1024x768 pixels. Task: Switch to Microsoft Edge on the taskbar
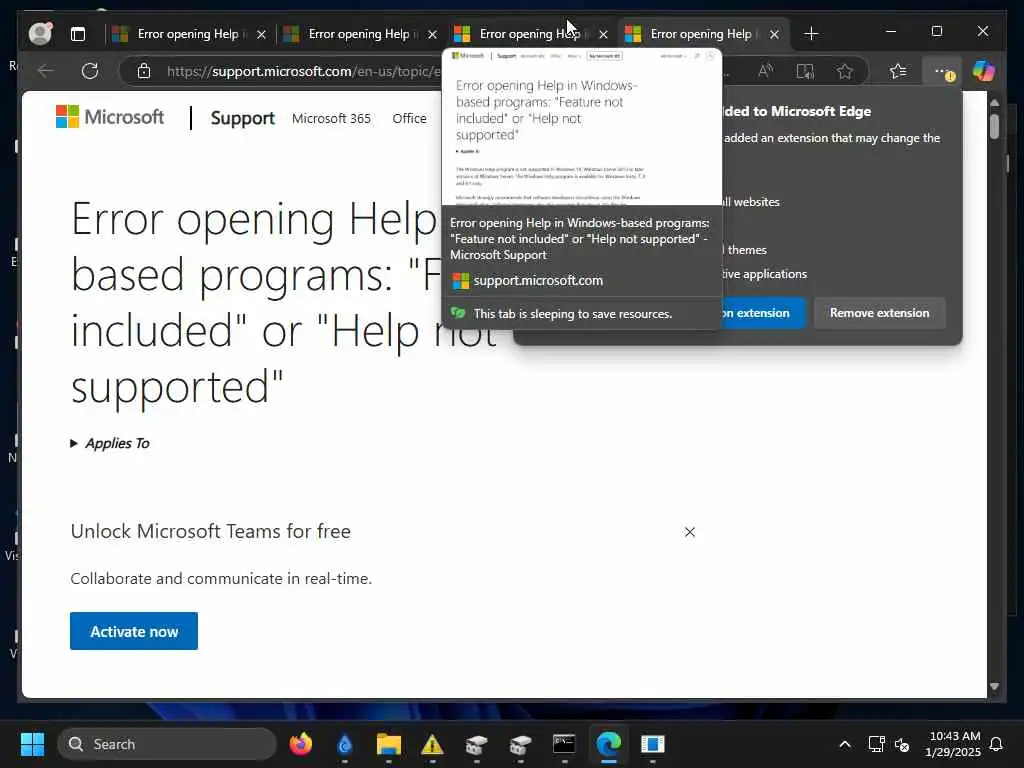[x=609, y=744]
